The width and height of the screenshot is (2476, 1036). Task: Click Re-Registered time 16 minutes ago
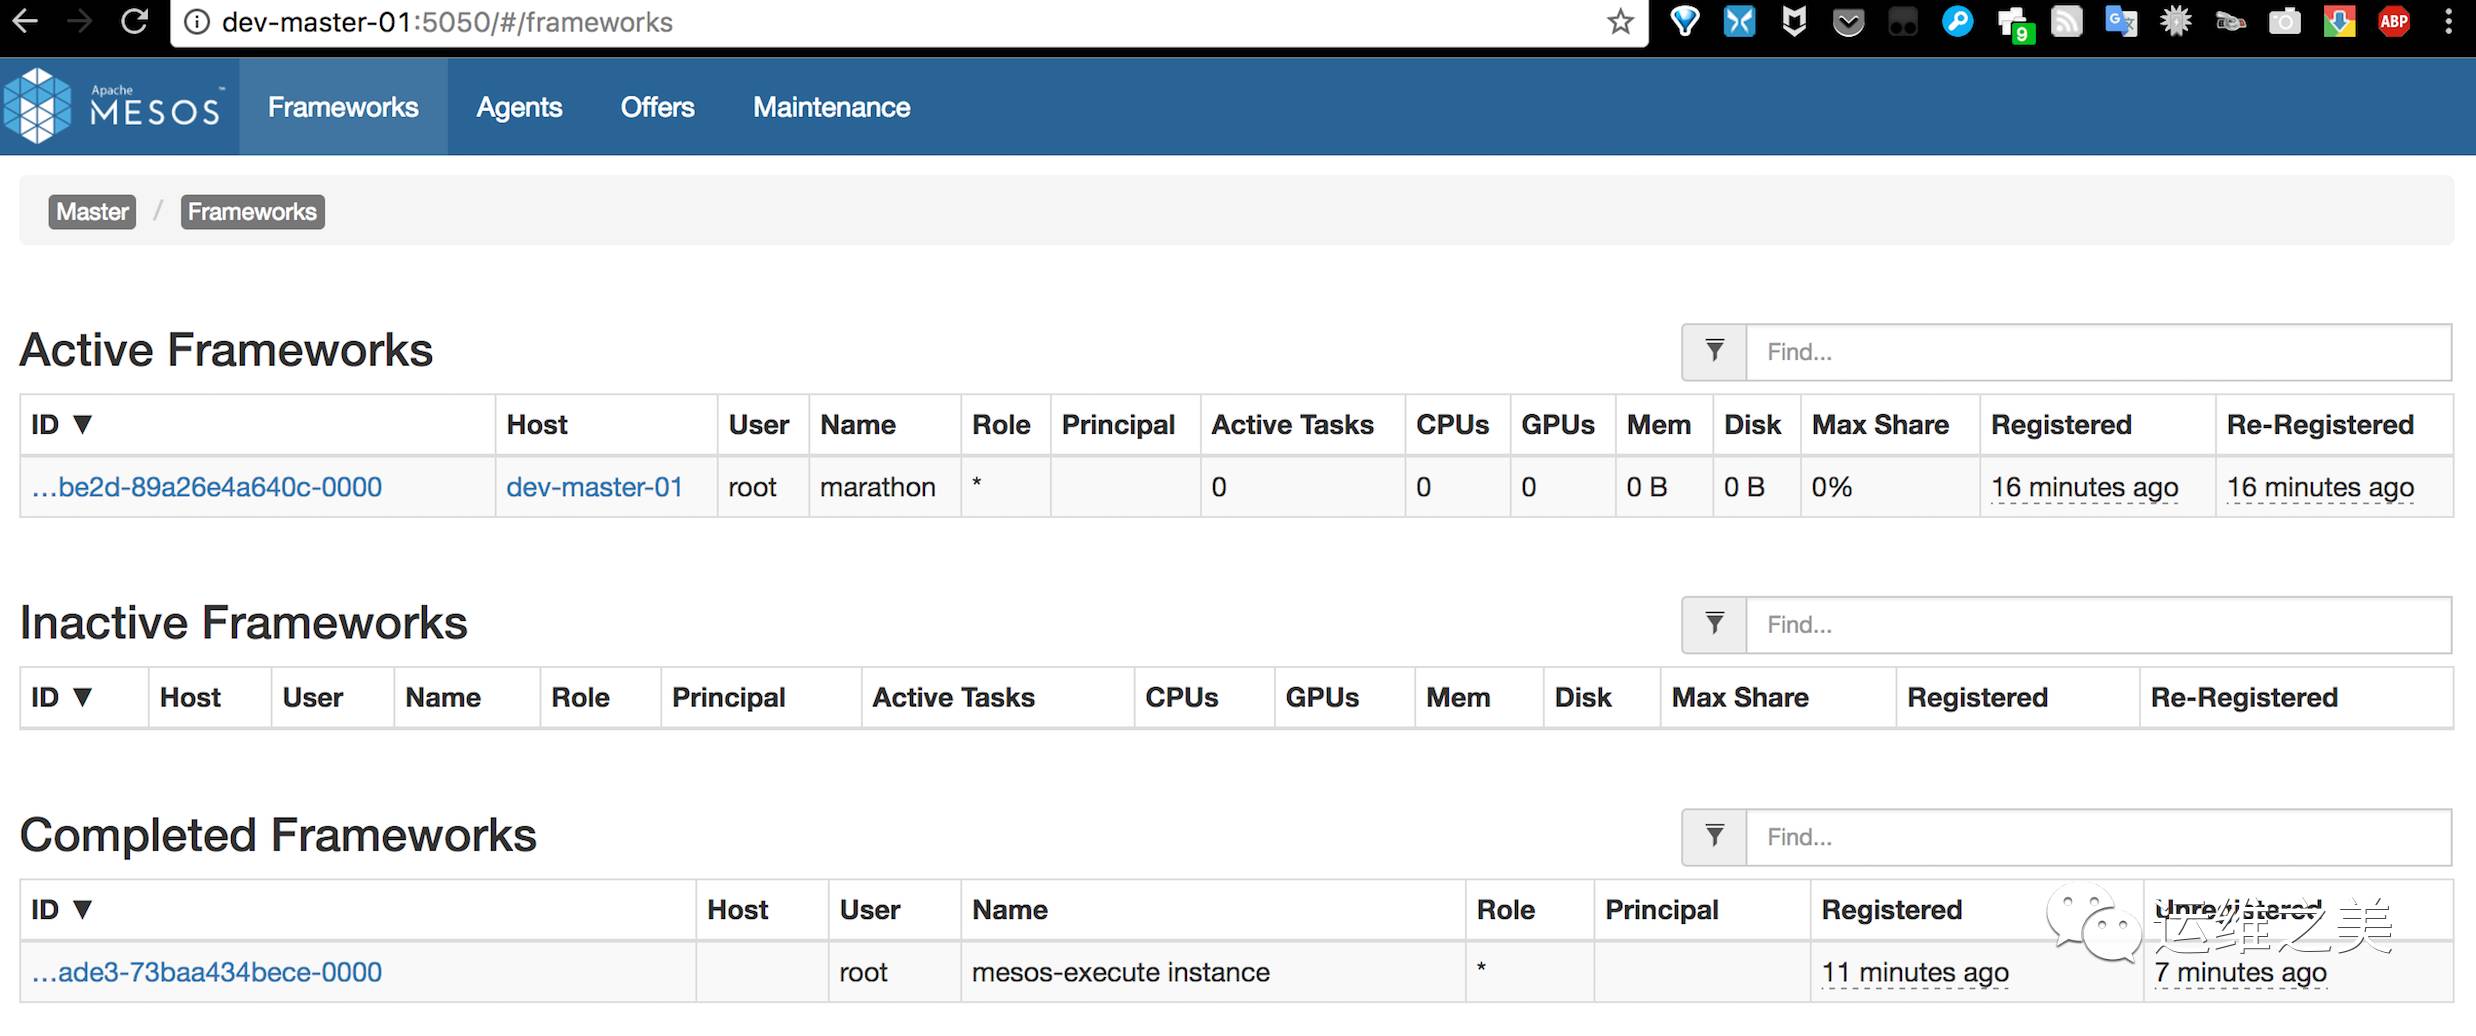pos(2320,487)
